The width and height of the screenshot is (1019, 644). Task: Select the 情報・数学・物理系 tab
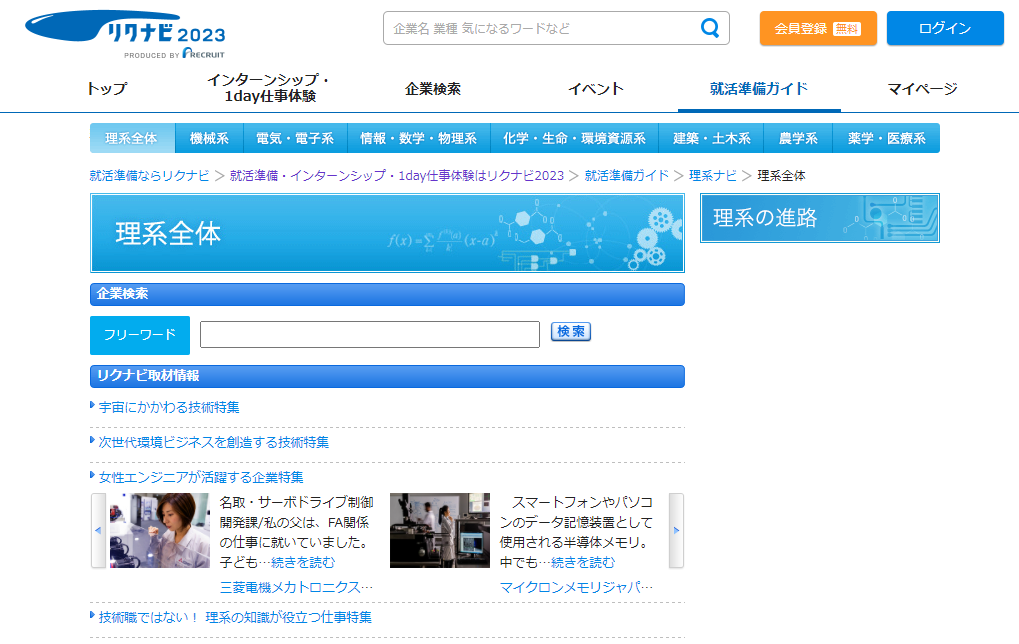click(419, 138)
